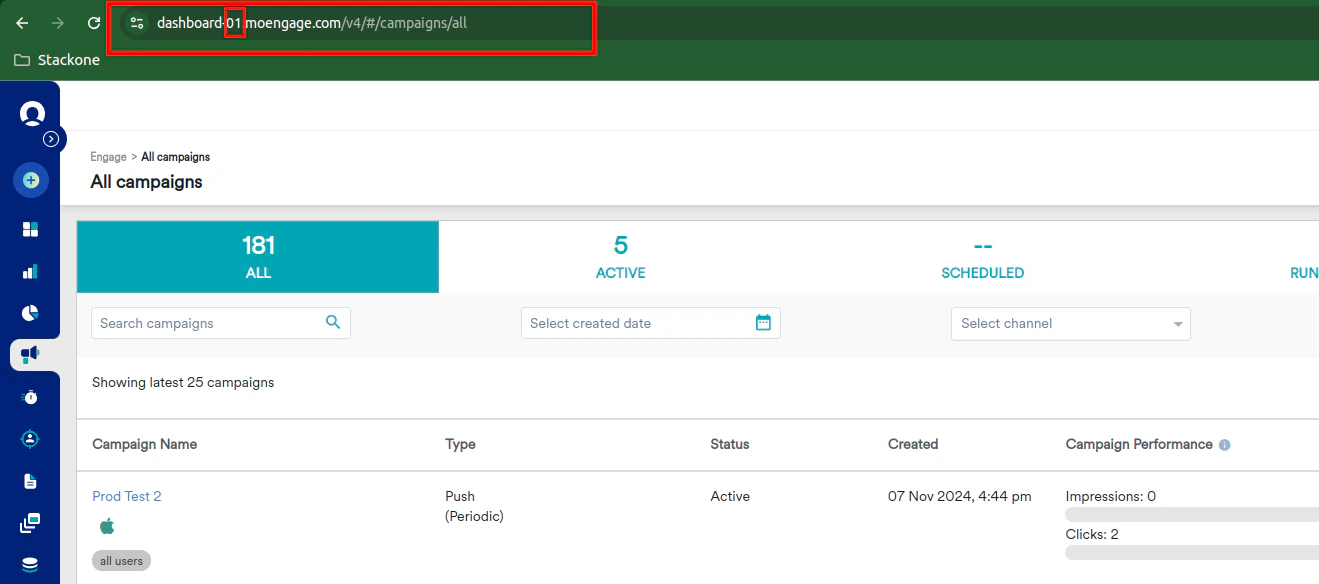1319x584 pixels.
Task: Click the Created column header
Action: tap(913, 444)
